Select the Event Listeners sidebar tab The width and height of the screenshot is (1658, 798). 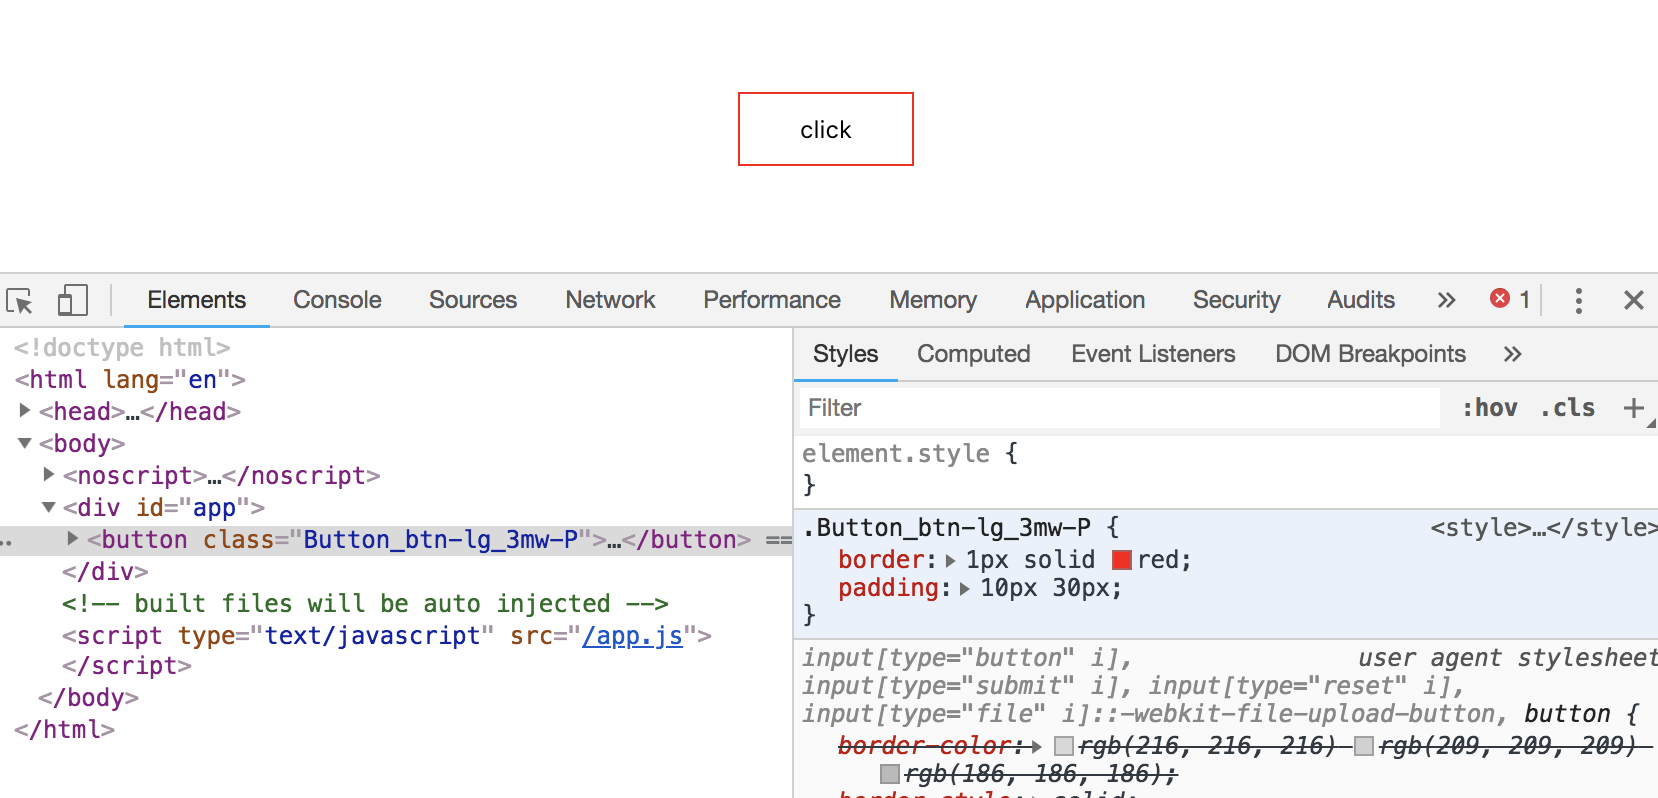[x=1153, y=354]
